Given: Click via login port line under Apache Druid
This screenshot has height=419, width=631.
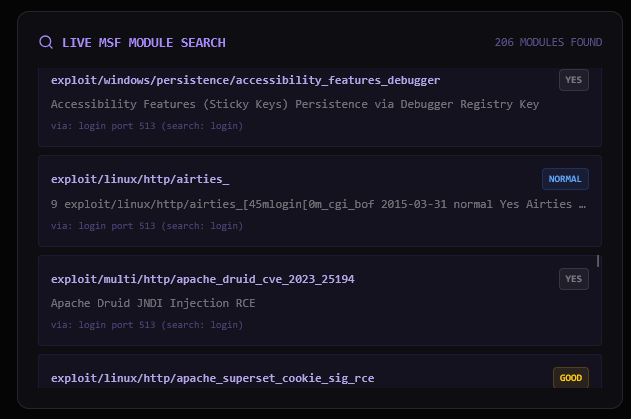Looking at the screenshot, I should coord(146,325).
